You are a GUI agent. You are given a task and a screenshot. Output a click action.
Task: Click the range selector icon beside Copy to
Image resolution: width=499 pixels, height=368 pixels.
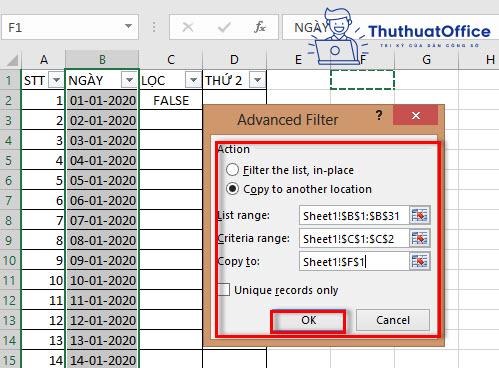point(420,261)
